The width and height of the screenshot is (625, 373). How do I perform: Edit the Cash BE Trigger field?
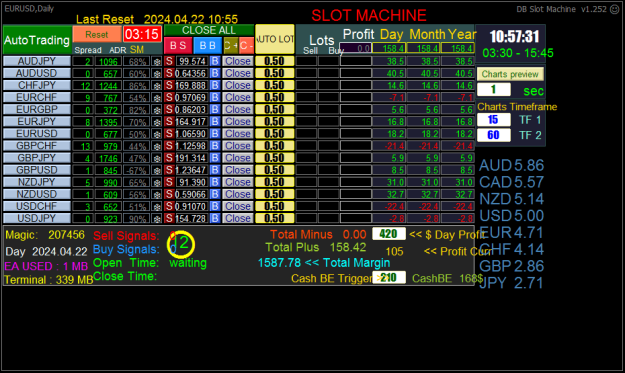tap(389, 277)
